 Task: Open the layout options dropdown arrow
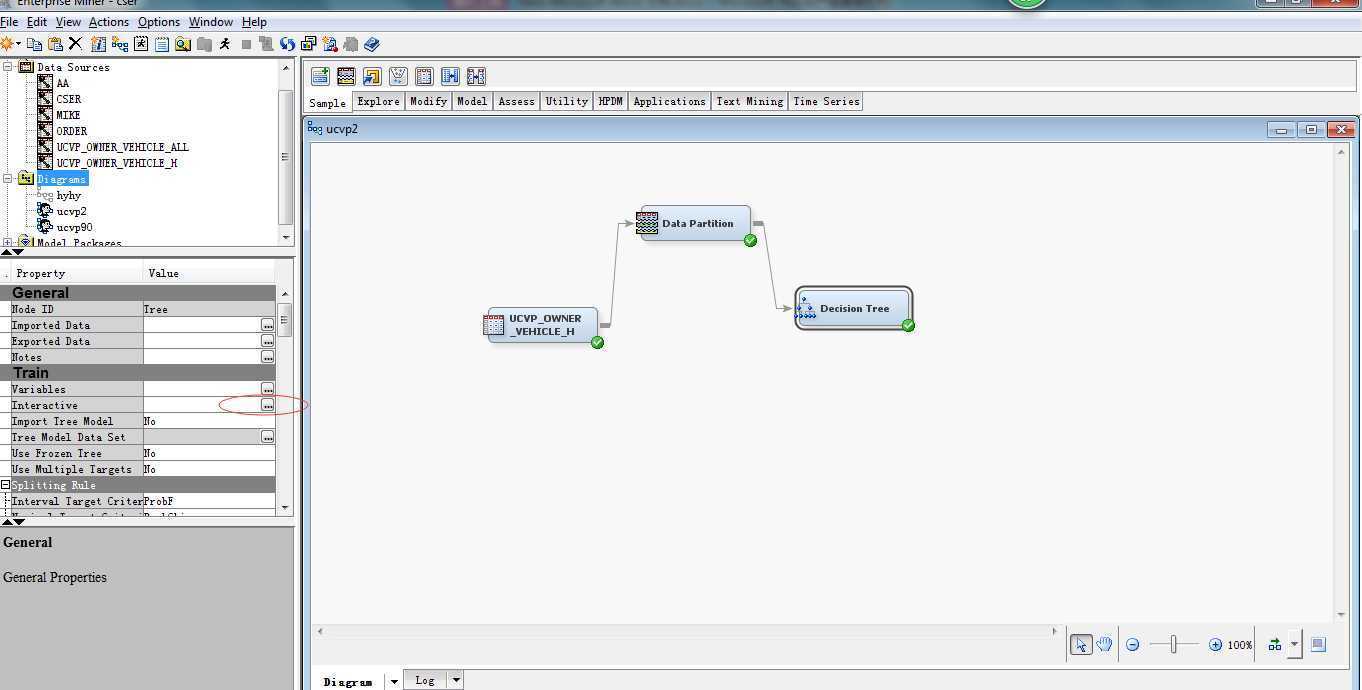click(1294, 645)
